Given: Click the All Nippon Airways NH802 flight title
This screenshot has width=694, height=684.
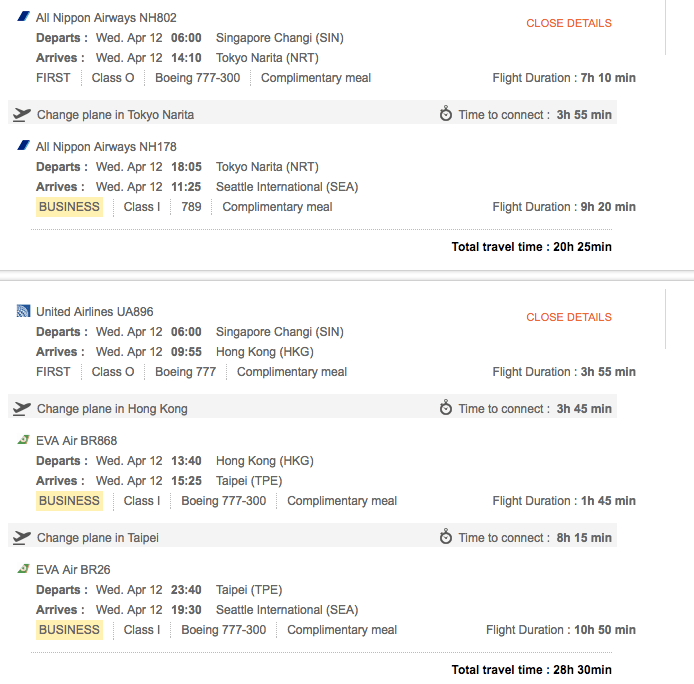Looking at the screenshot, I should tap(106, 18).
